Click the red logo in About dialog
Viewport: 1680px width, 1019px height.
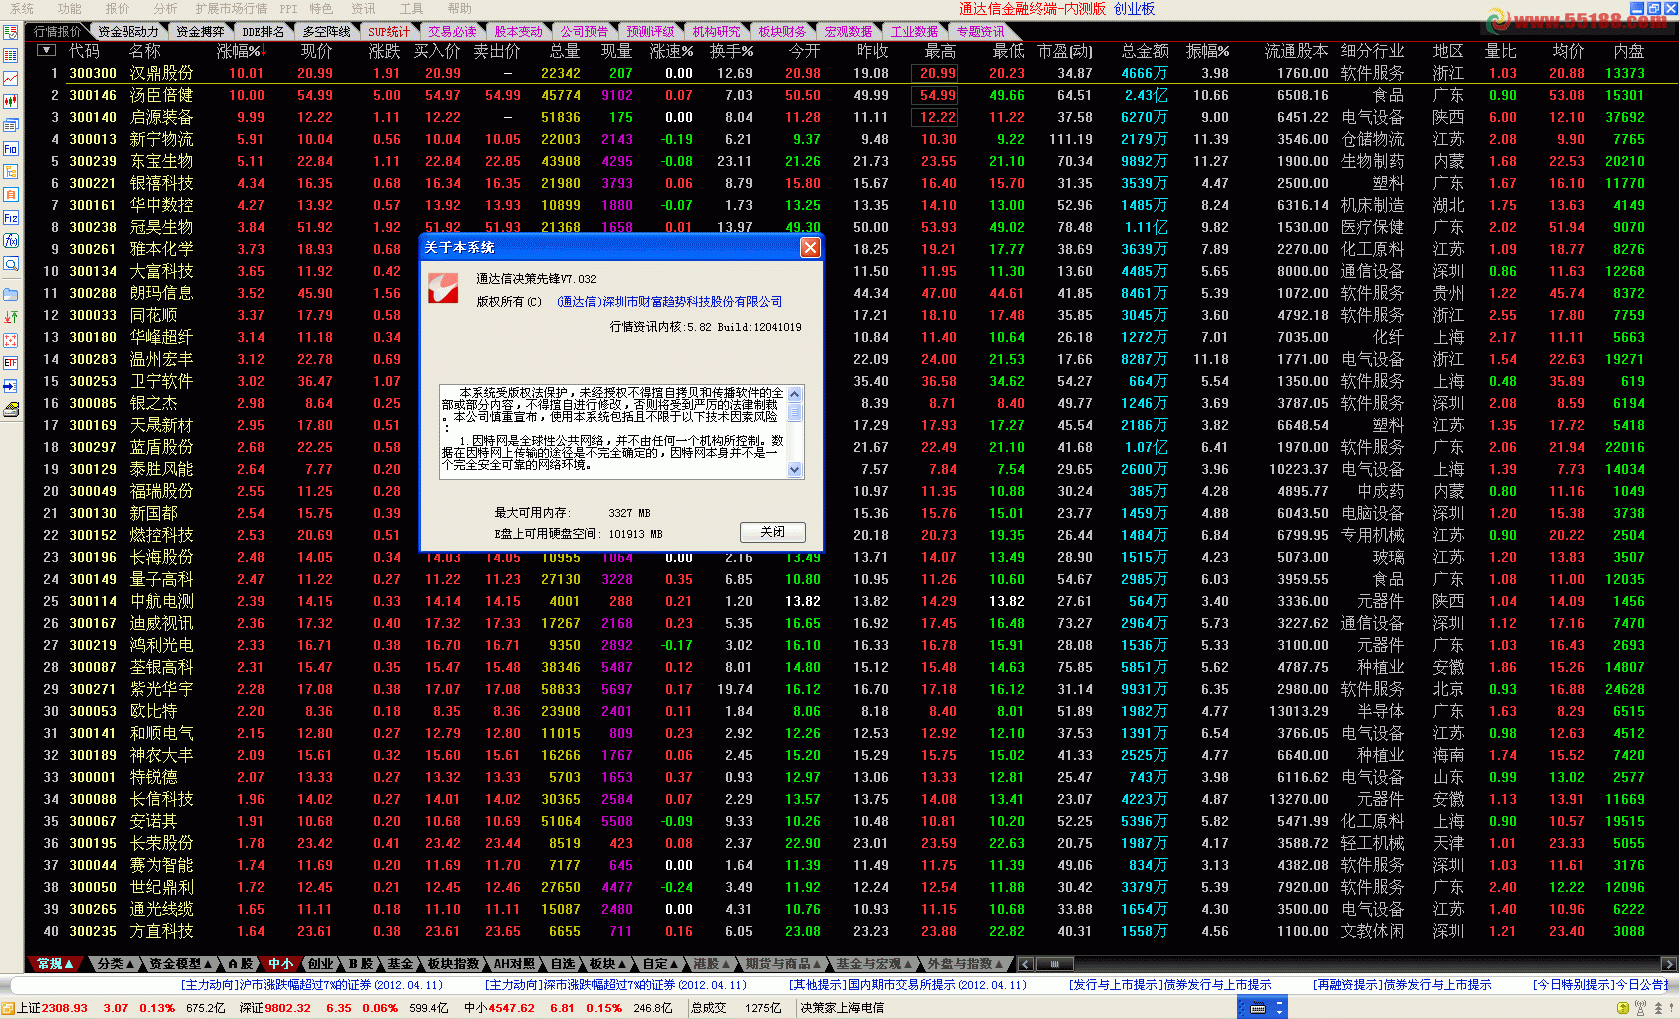click(443, 287)
